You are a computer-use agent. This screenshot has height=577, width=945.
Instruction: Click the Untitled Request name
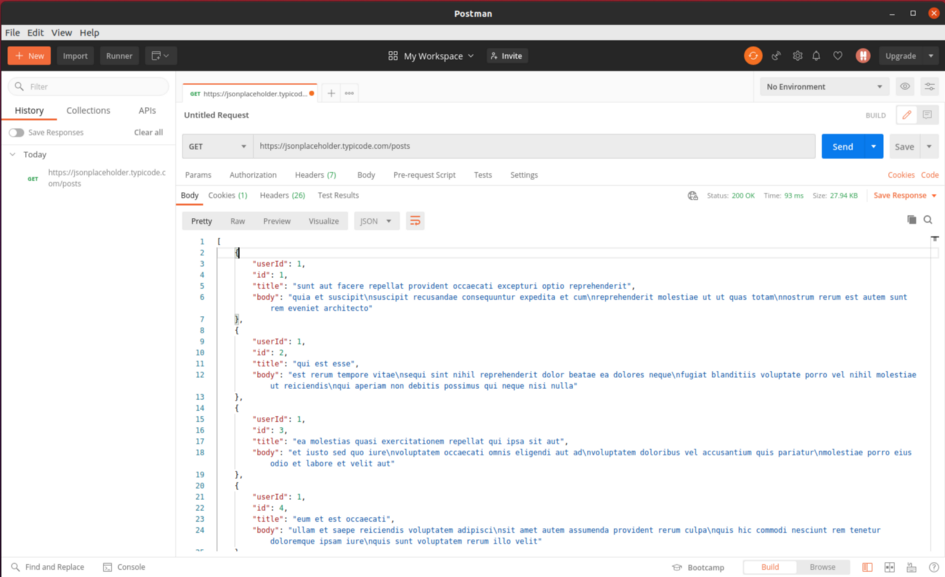[x=216, y=115]
